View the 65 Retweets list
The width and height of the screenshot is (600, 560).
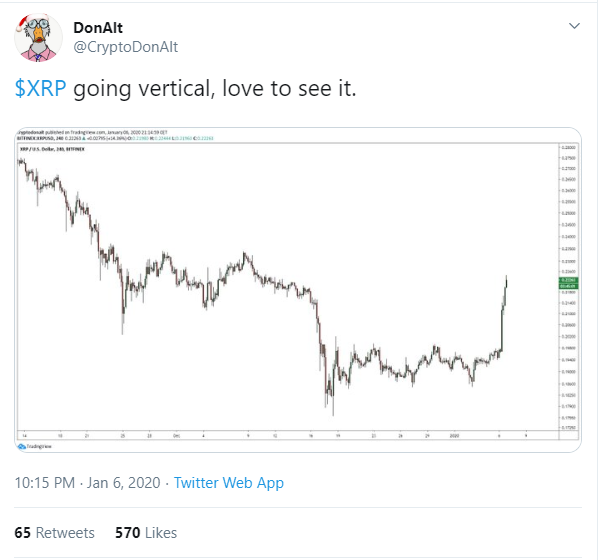pyautogui.click(x=54, y=533)
